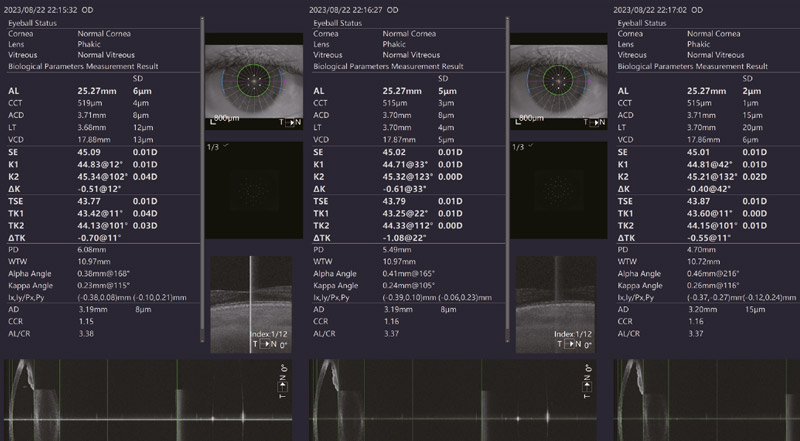Image resolution: width=800 pixels, height=441 pixels.
Task: Click TSE value 43.77
Action: (x=89, y=201)
